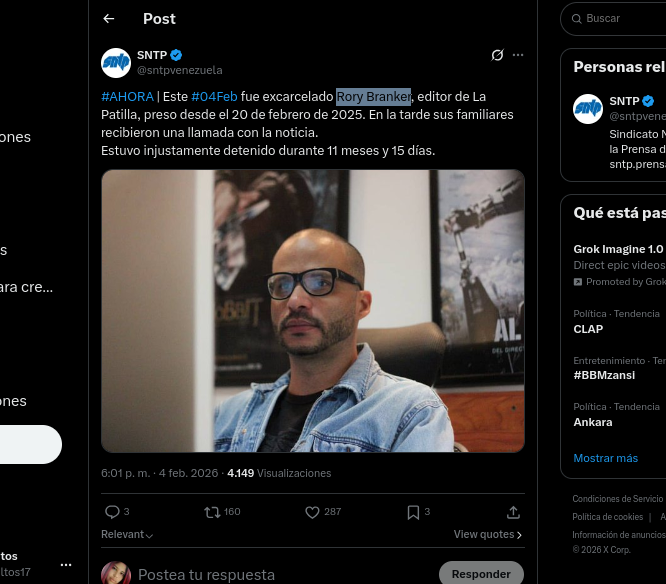Expand the Relevant replies sort dropdown
This screenshot has height=584, width=666.
coord(127,535)
